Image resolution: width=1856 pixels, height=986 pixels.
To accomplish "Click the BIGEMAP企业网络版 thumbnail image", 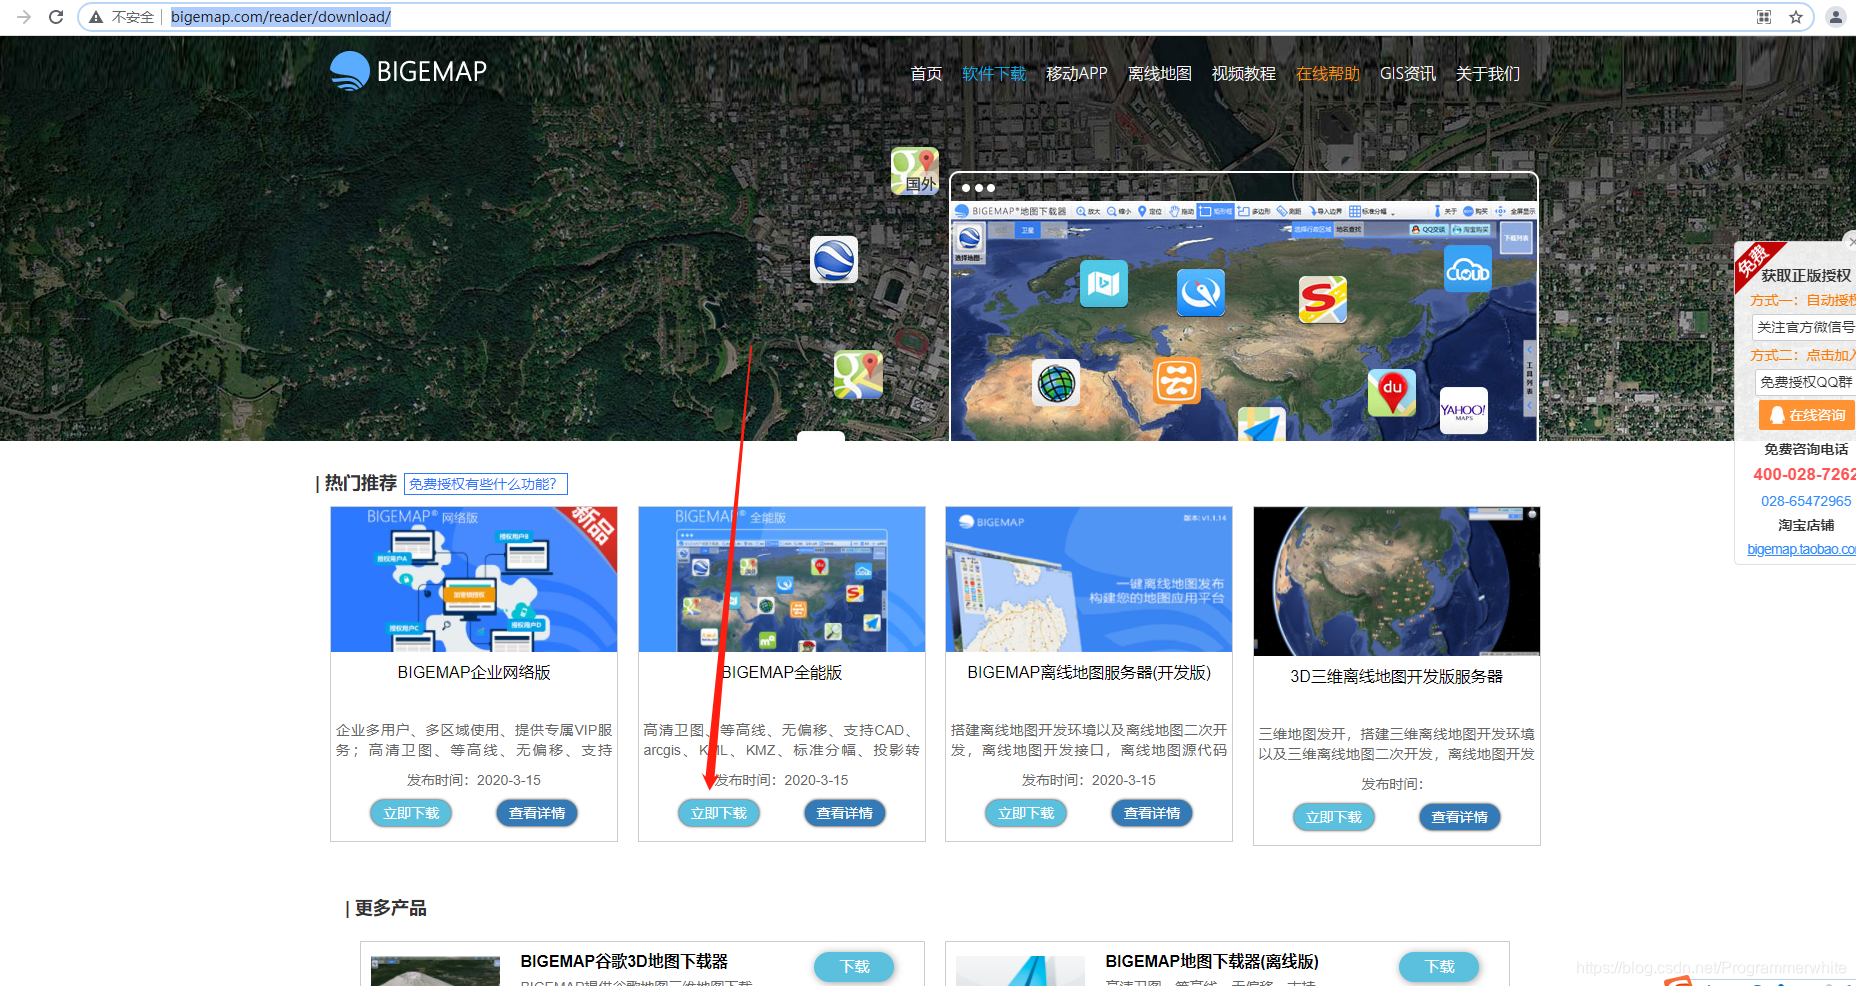I will point(474,579).
